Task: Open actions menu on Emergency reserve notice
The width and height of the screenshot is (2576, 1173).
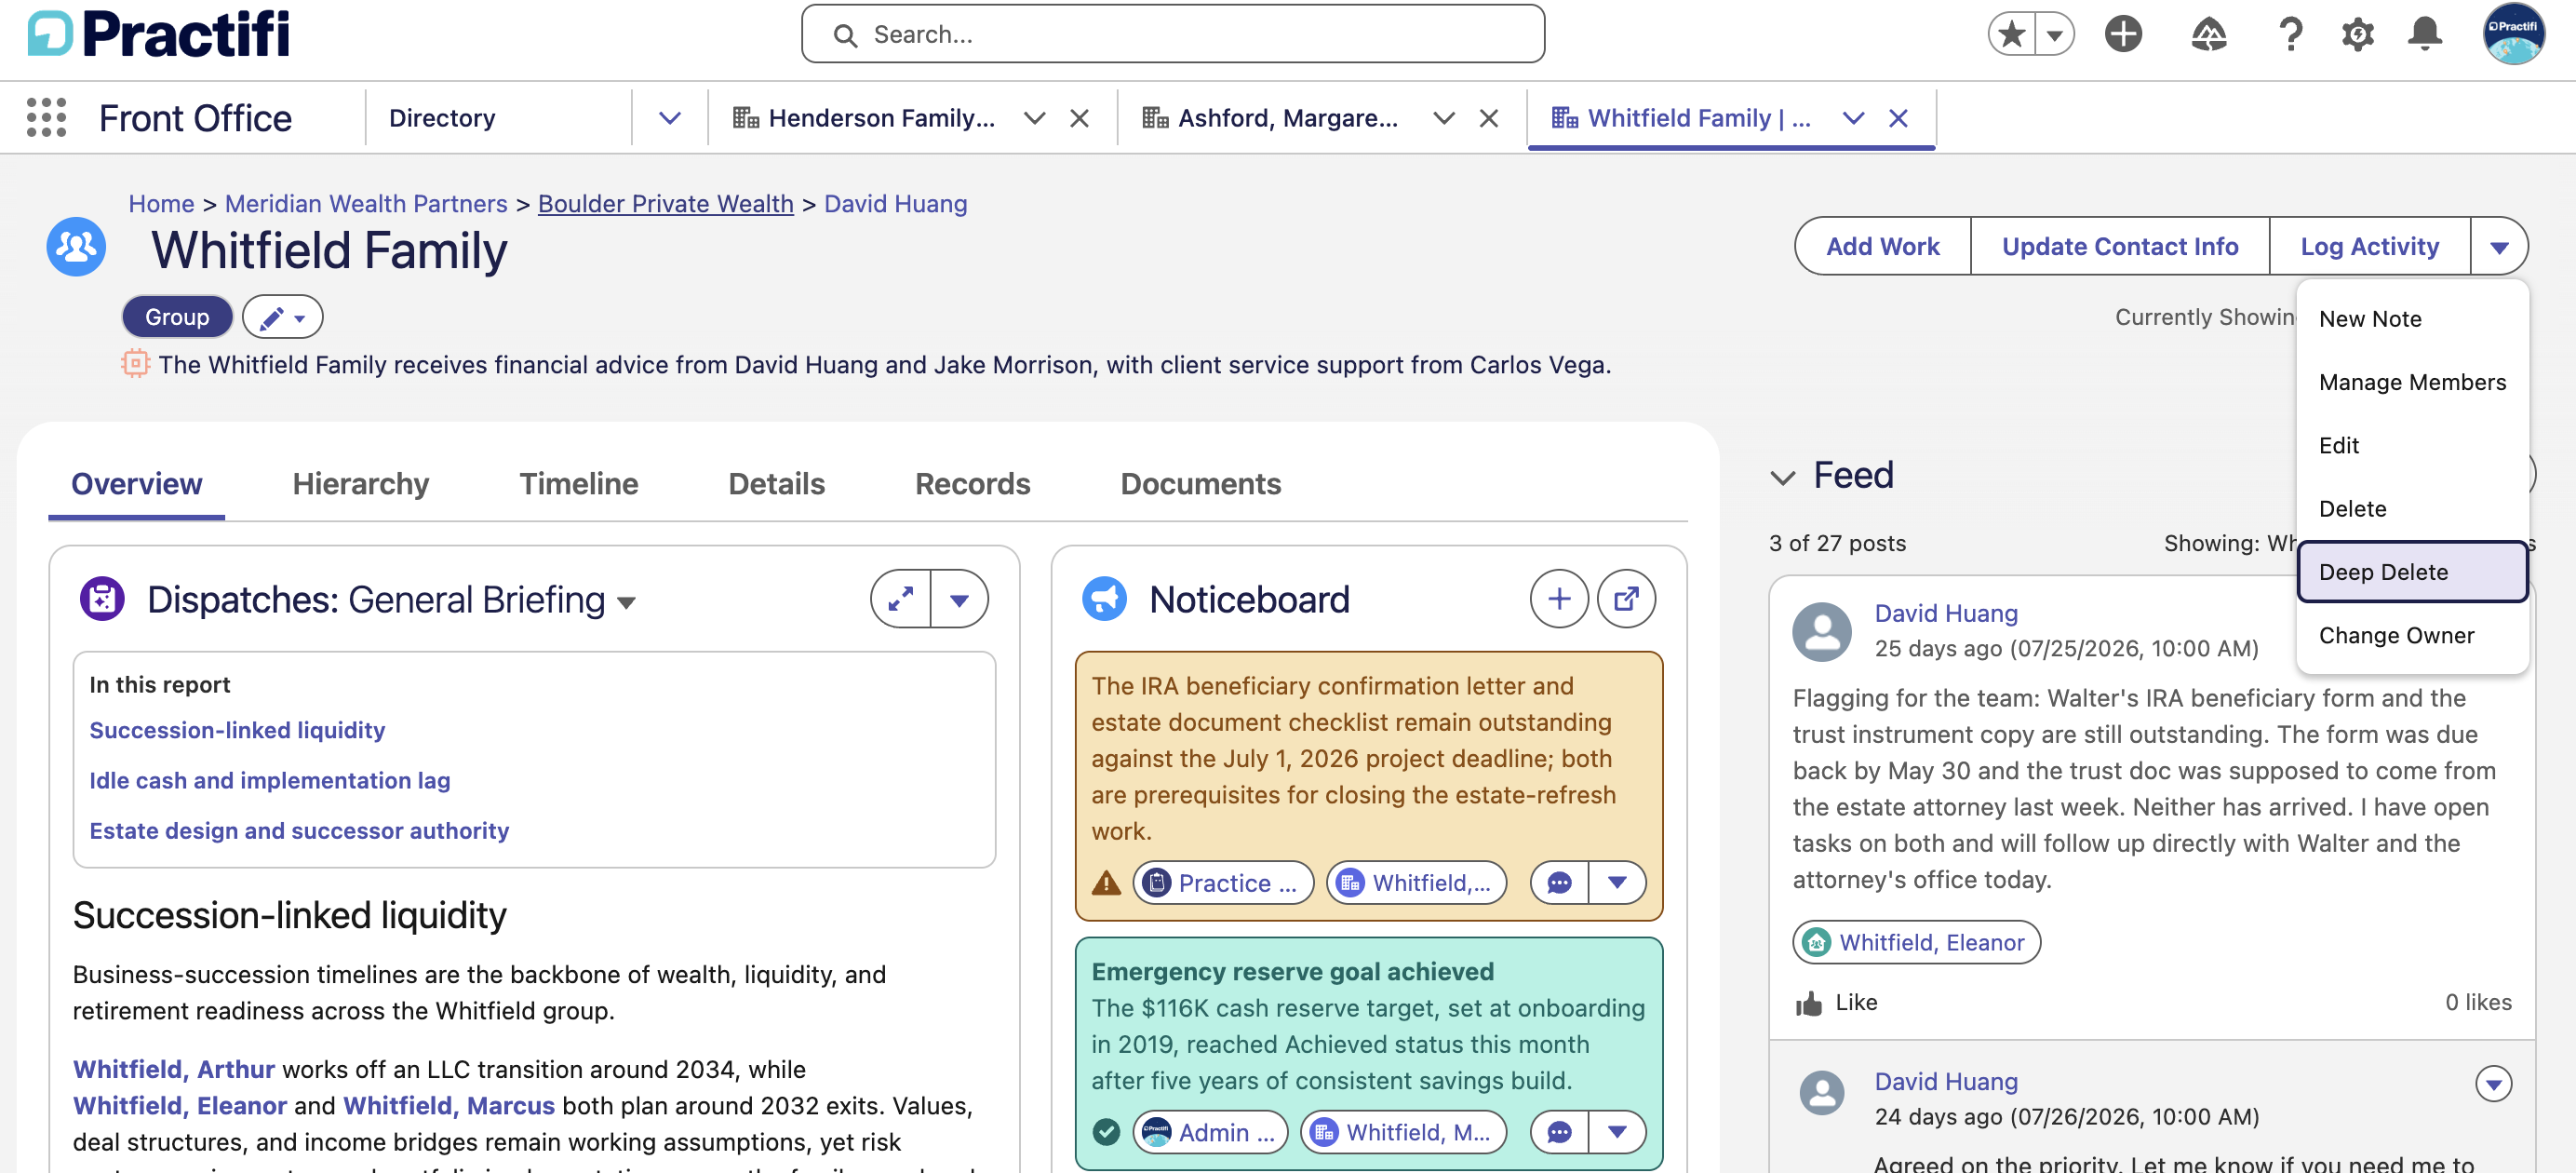Action: [1616, 1132]
